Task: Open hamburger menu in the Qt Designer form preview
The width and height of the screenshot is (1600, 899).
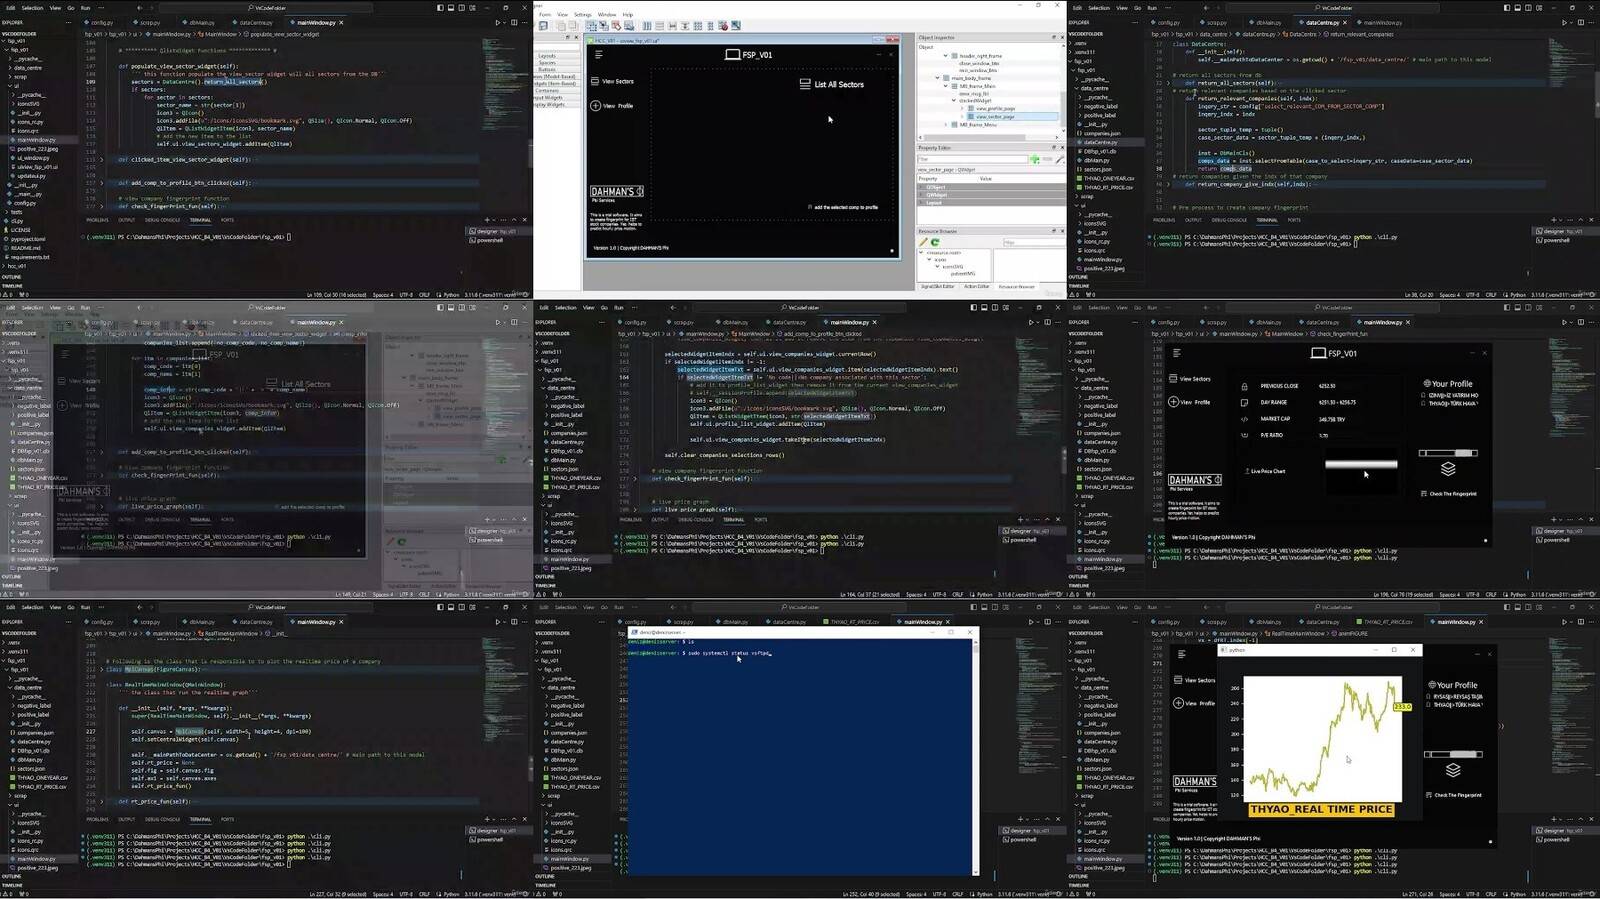Action: [599, 55]
